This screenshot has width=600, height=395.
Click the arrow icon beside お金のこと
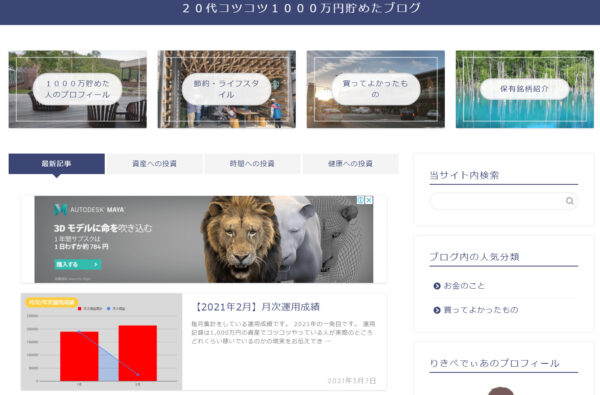point(437,286)
